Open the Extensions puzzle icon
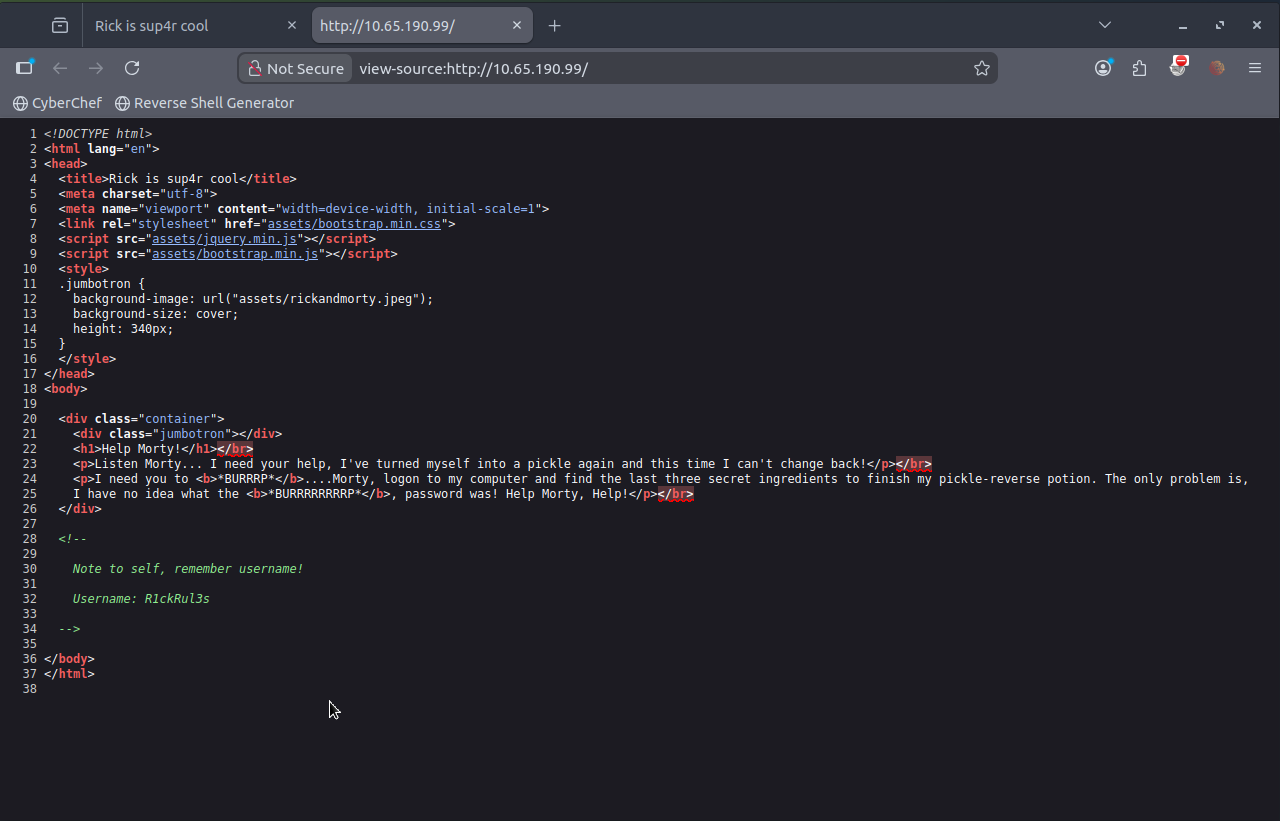Screen dimensions: 1280x821 [x=1140, y=68]
